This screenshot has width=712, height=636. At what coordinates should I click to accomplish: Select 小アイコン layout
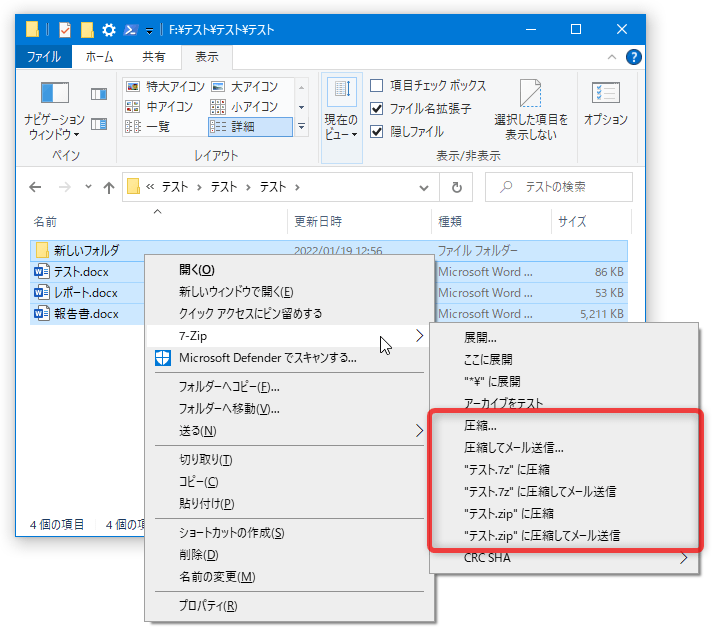245,107
